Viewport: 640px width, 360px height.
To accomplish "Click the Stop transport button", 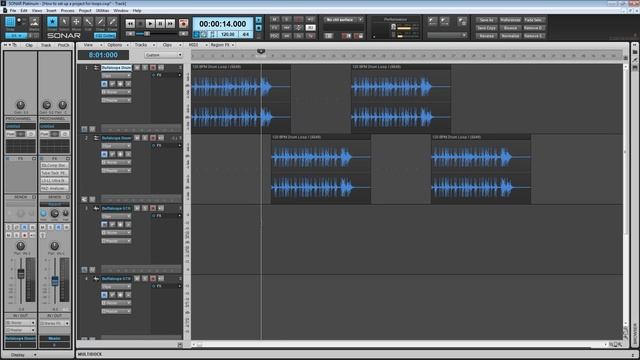I will (140, 24).
